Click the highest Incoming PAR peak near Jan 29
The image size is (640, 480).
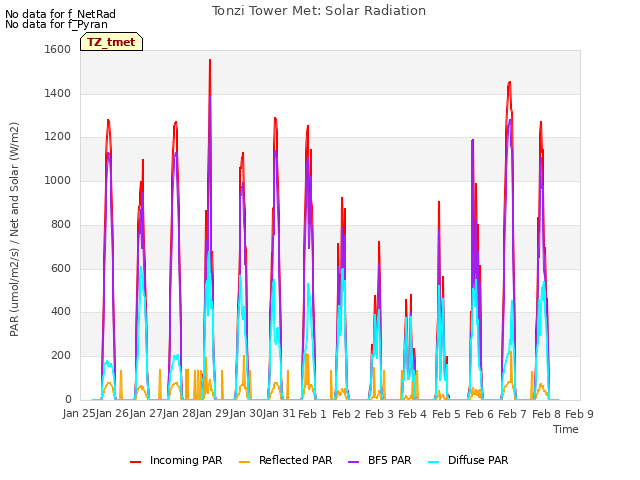tap(210, 60)
